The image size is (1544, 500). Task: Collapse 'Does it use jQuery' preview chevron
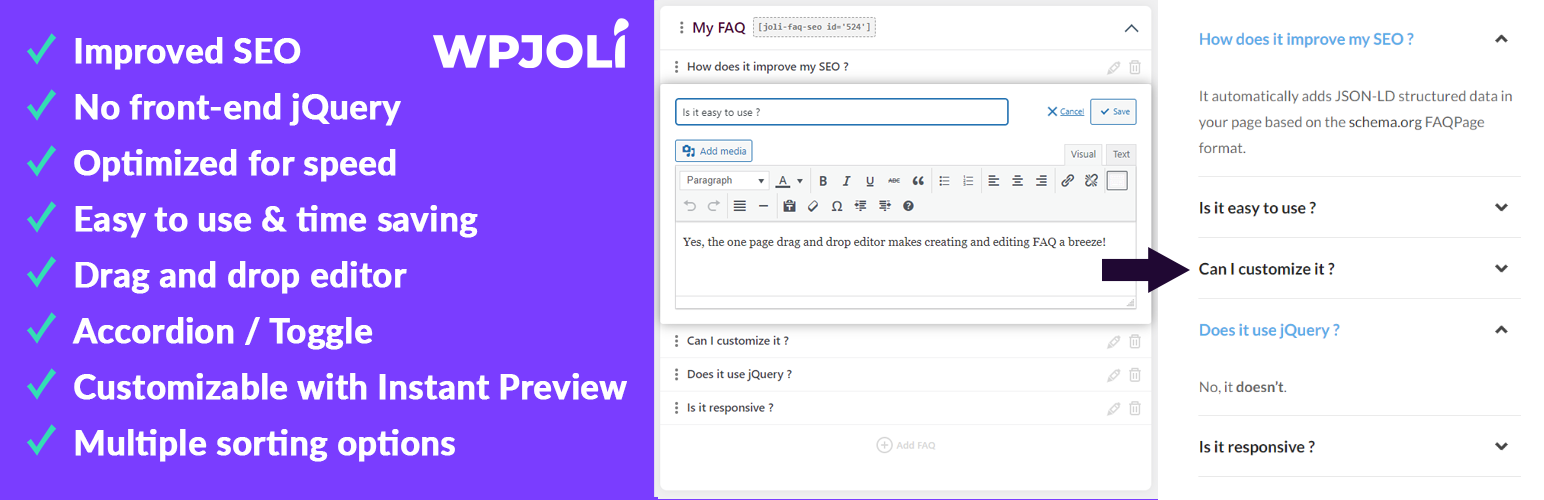1500,330
